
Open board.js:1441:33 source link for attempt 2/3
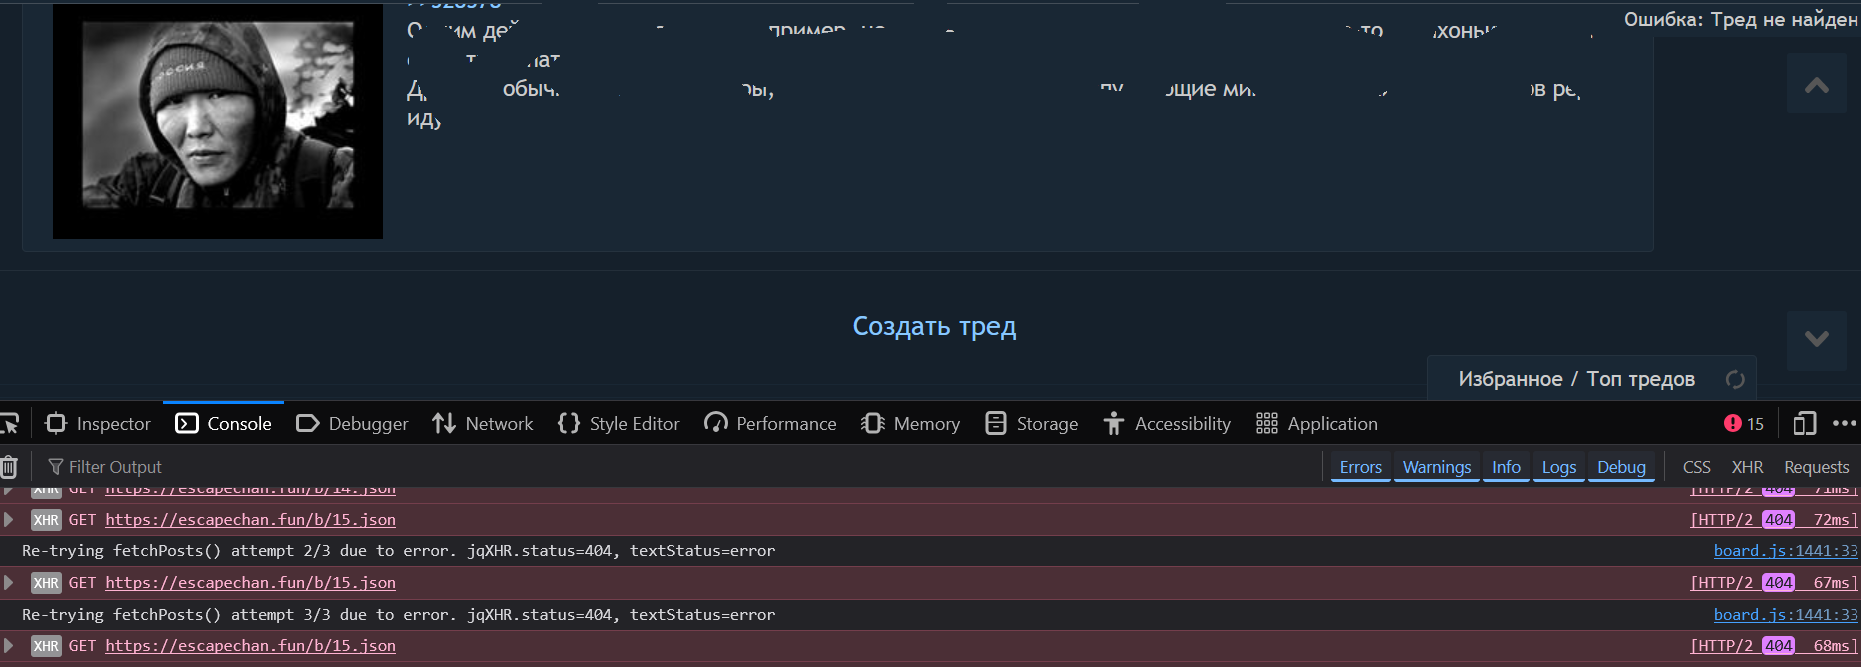1785,551
